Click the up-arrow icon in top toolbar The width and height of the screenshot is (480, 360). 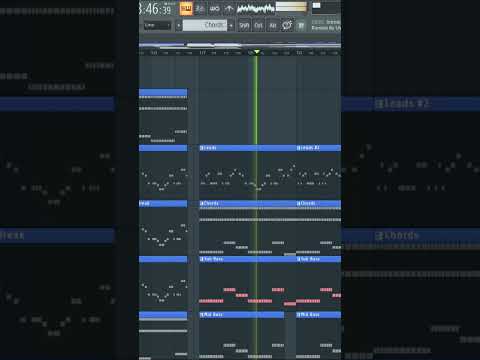[x=229, y=9]
